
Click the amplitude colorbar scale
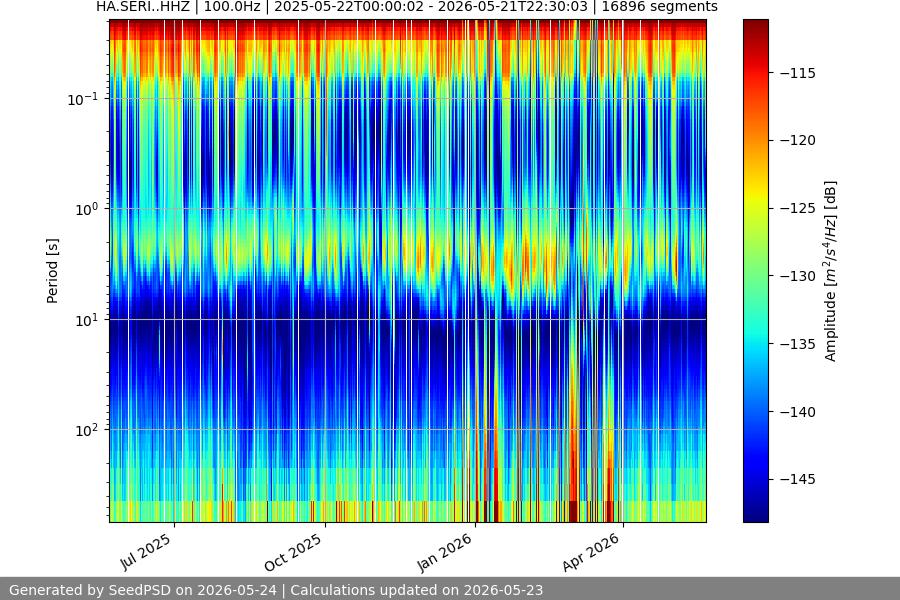point(755,271)
